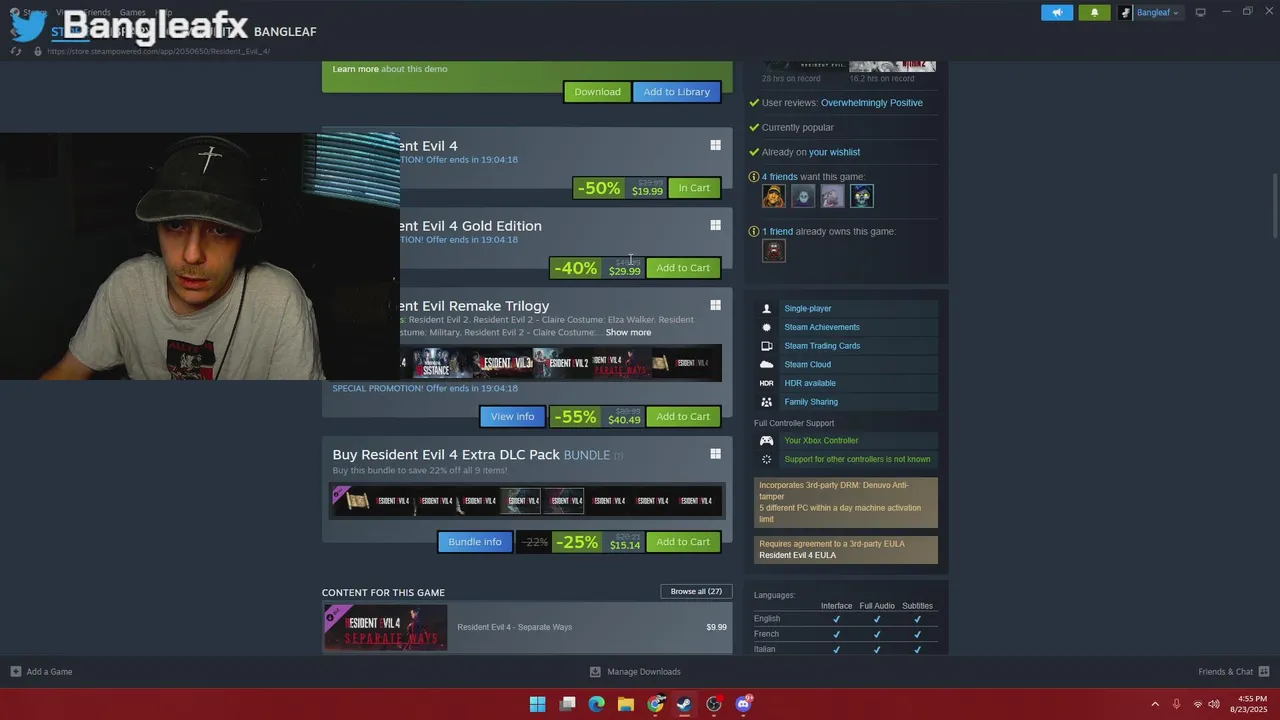Open the 1 friend already owns link
Image resolution: width=1280 pixels, height=720 pixels.
pos(777,231)
